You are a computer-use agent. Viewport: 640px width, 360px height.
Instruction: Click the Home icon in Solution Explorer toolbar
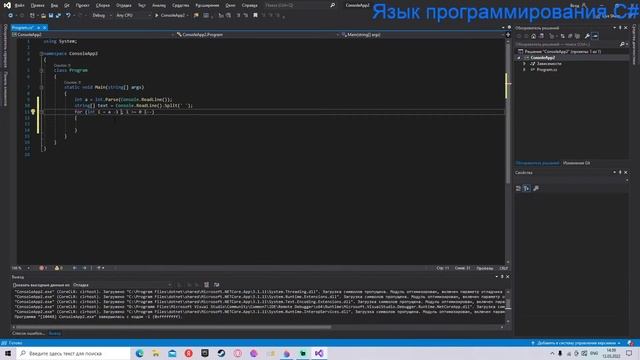533,36
